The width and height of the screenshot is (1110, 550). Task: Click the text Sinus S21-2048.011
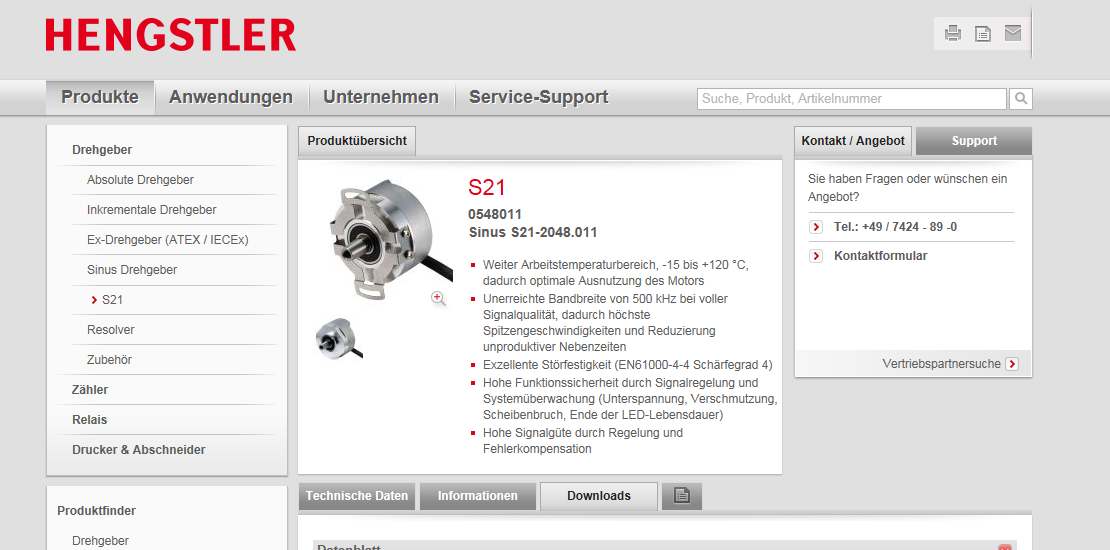[x=533, y=232]
